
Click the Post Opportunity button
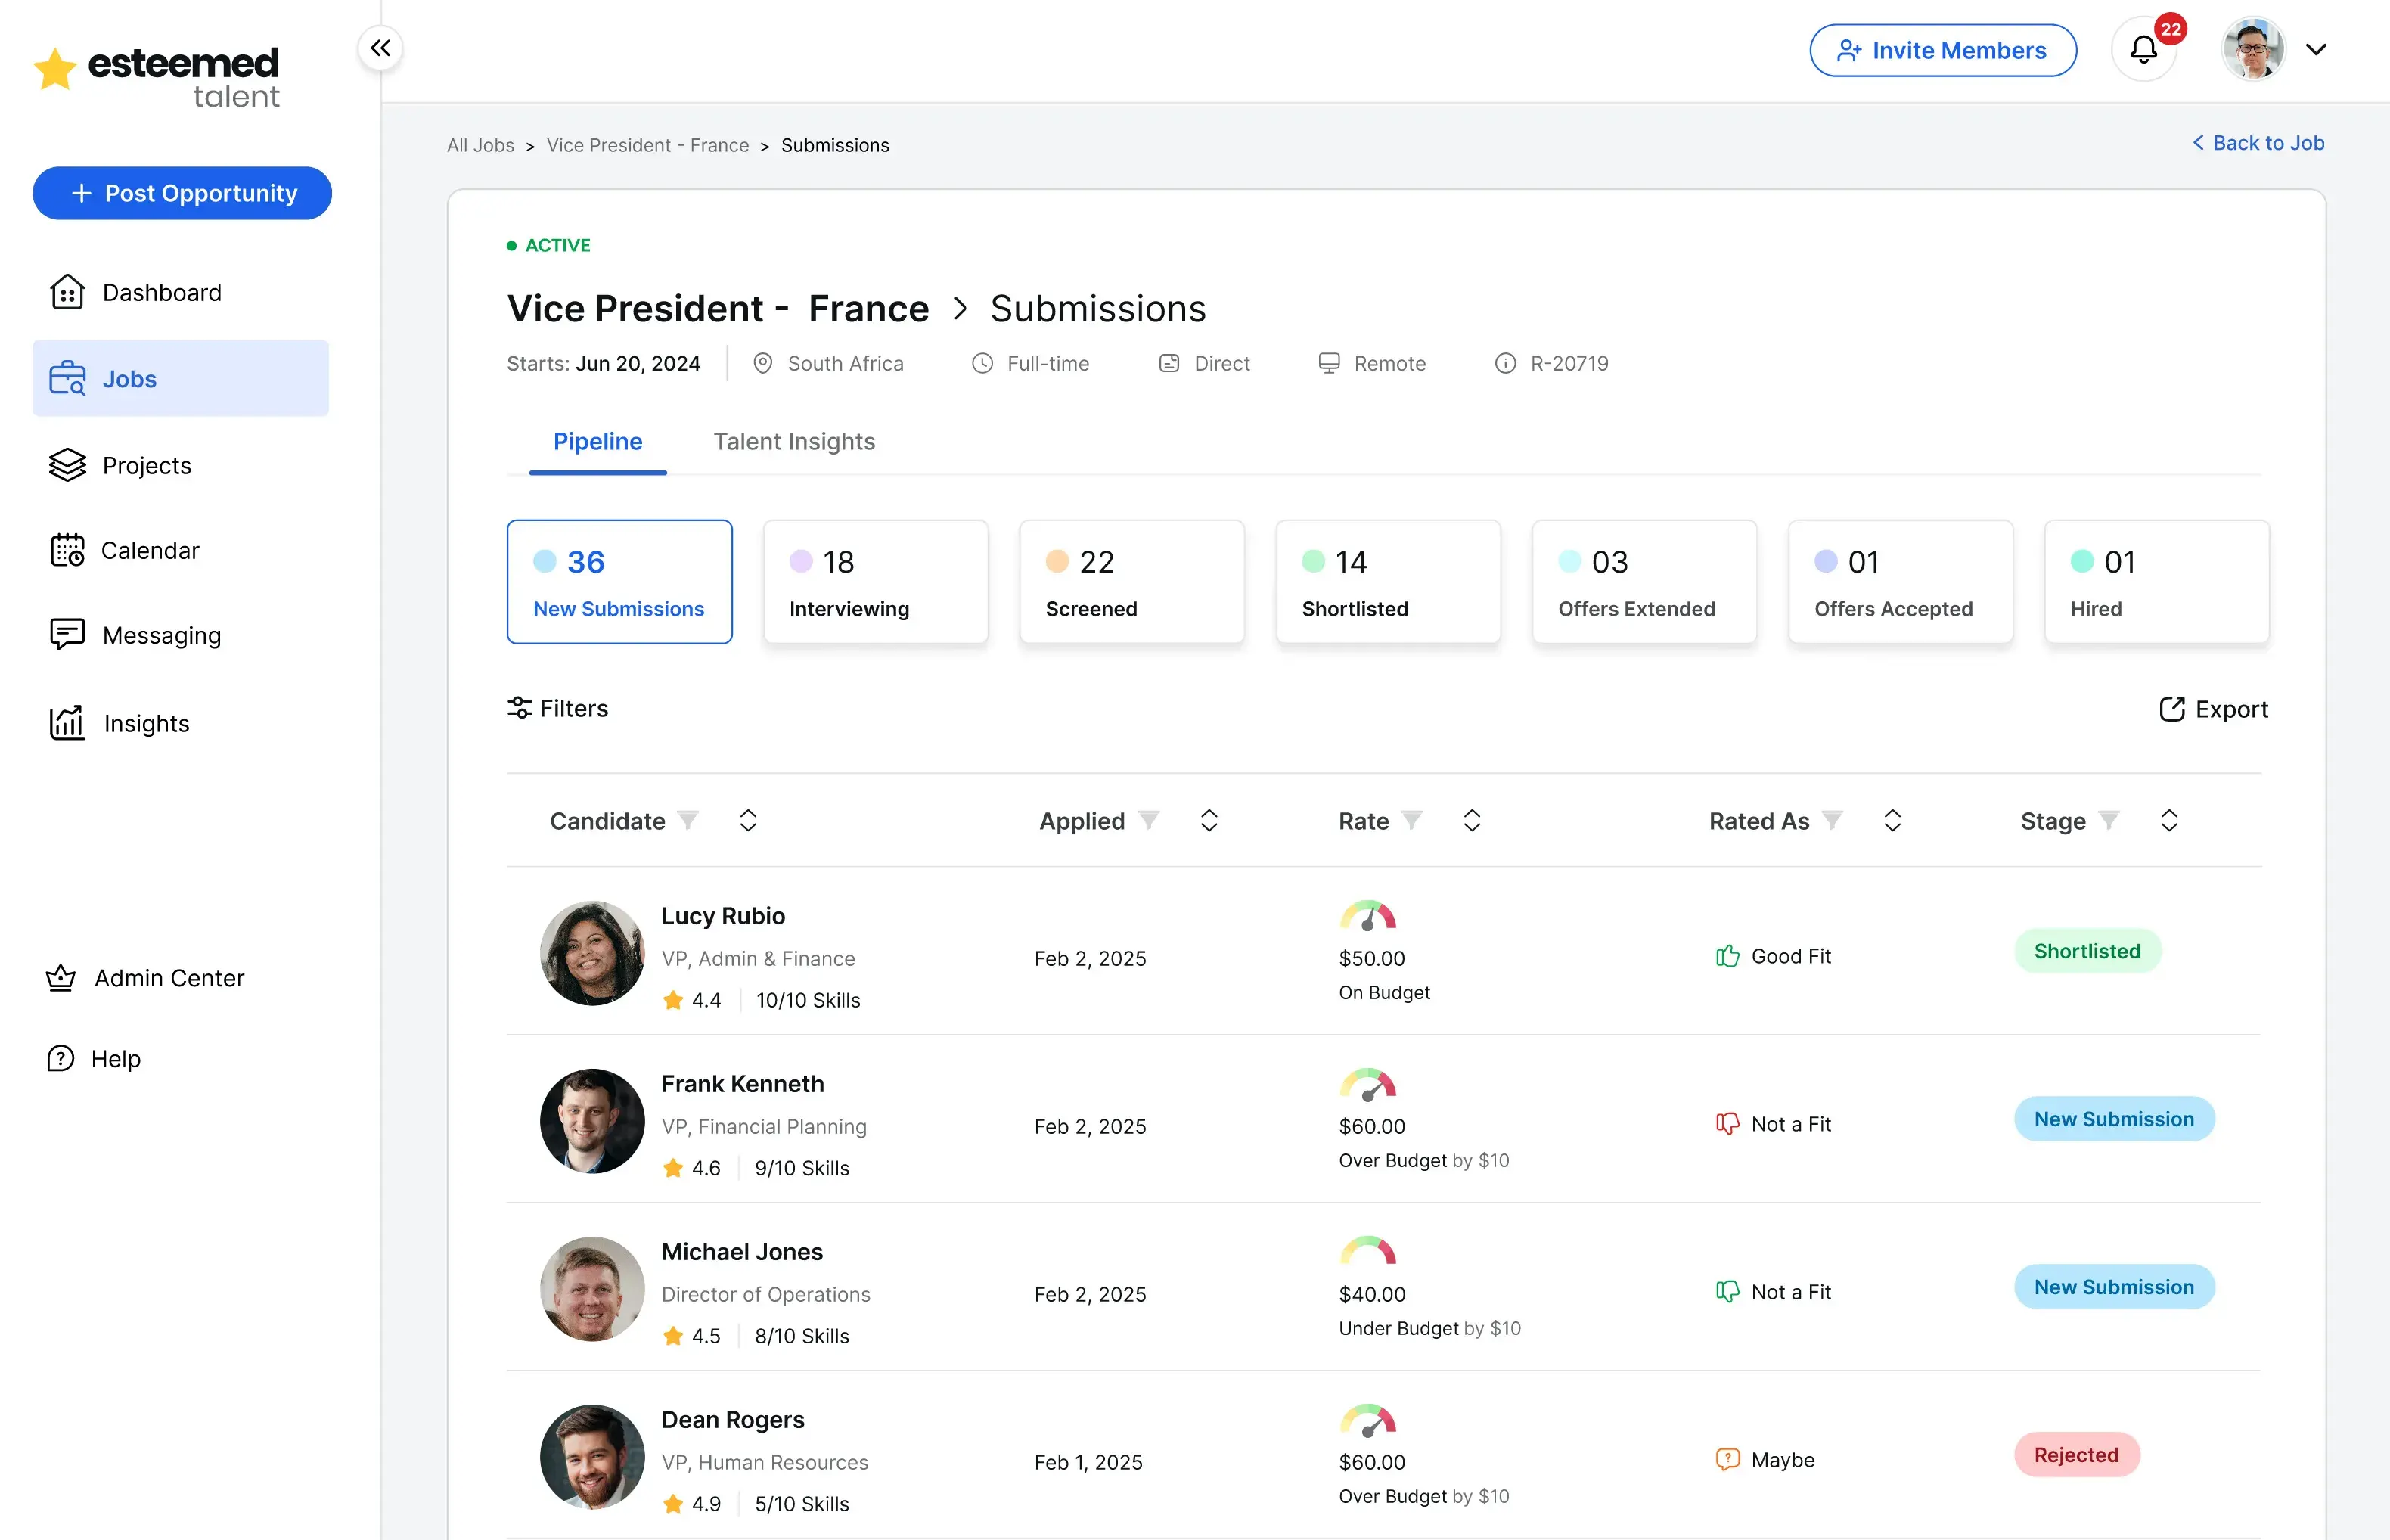pos(182,193)
